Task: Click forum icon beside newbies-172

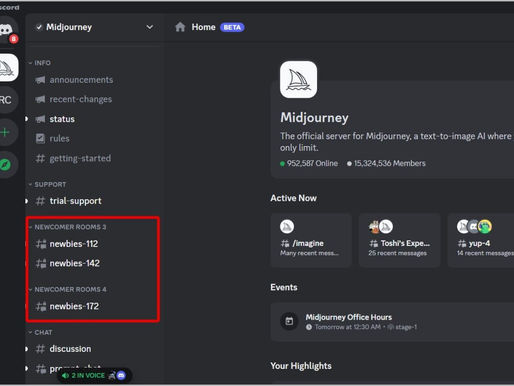Action: 41,306
